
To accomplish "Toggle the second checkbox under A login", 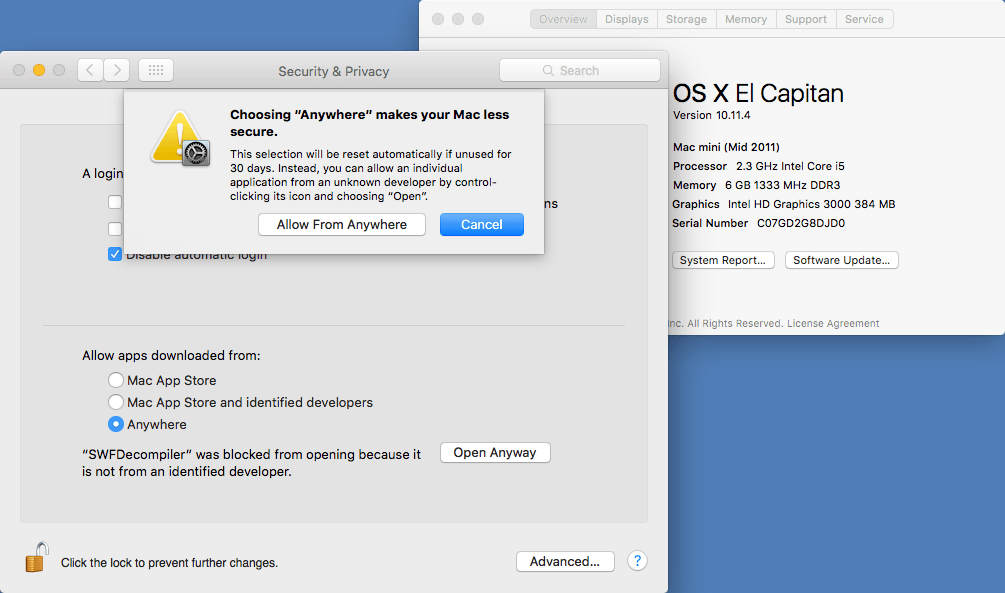I will pos(115,229).
